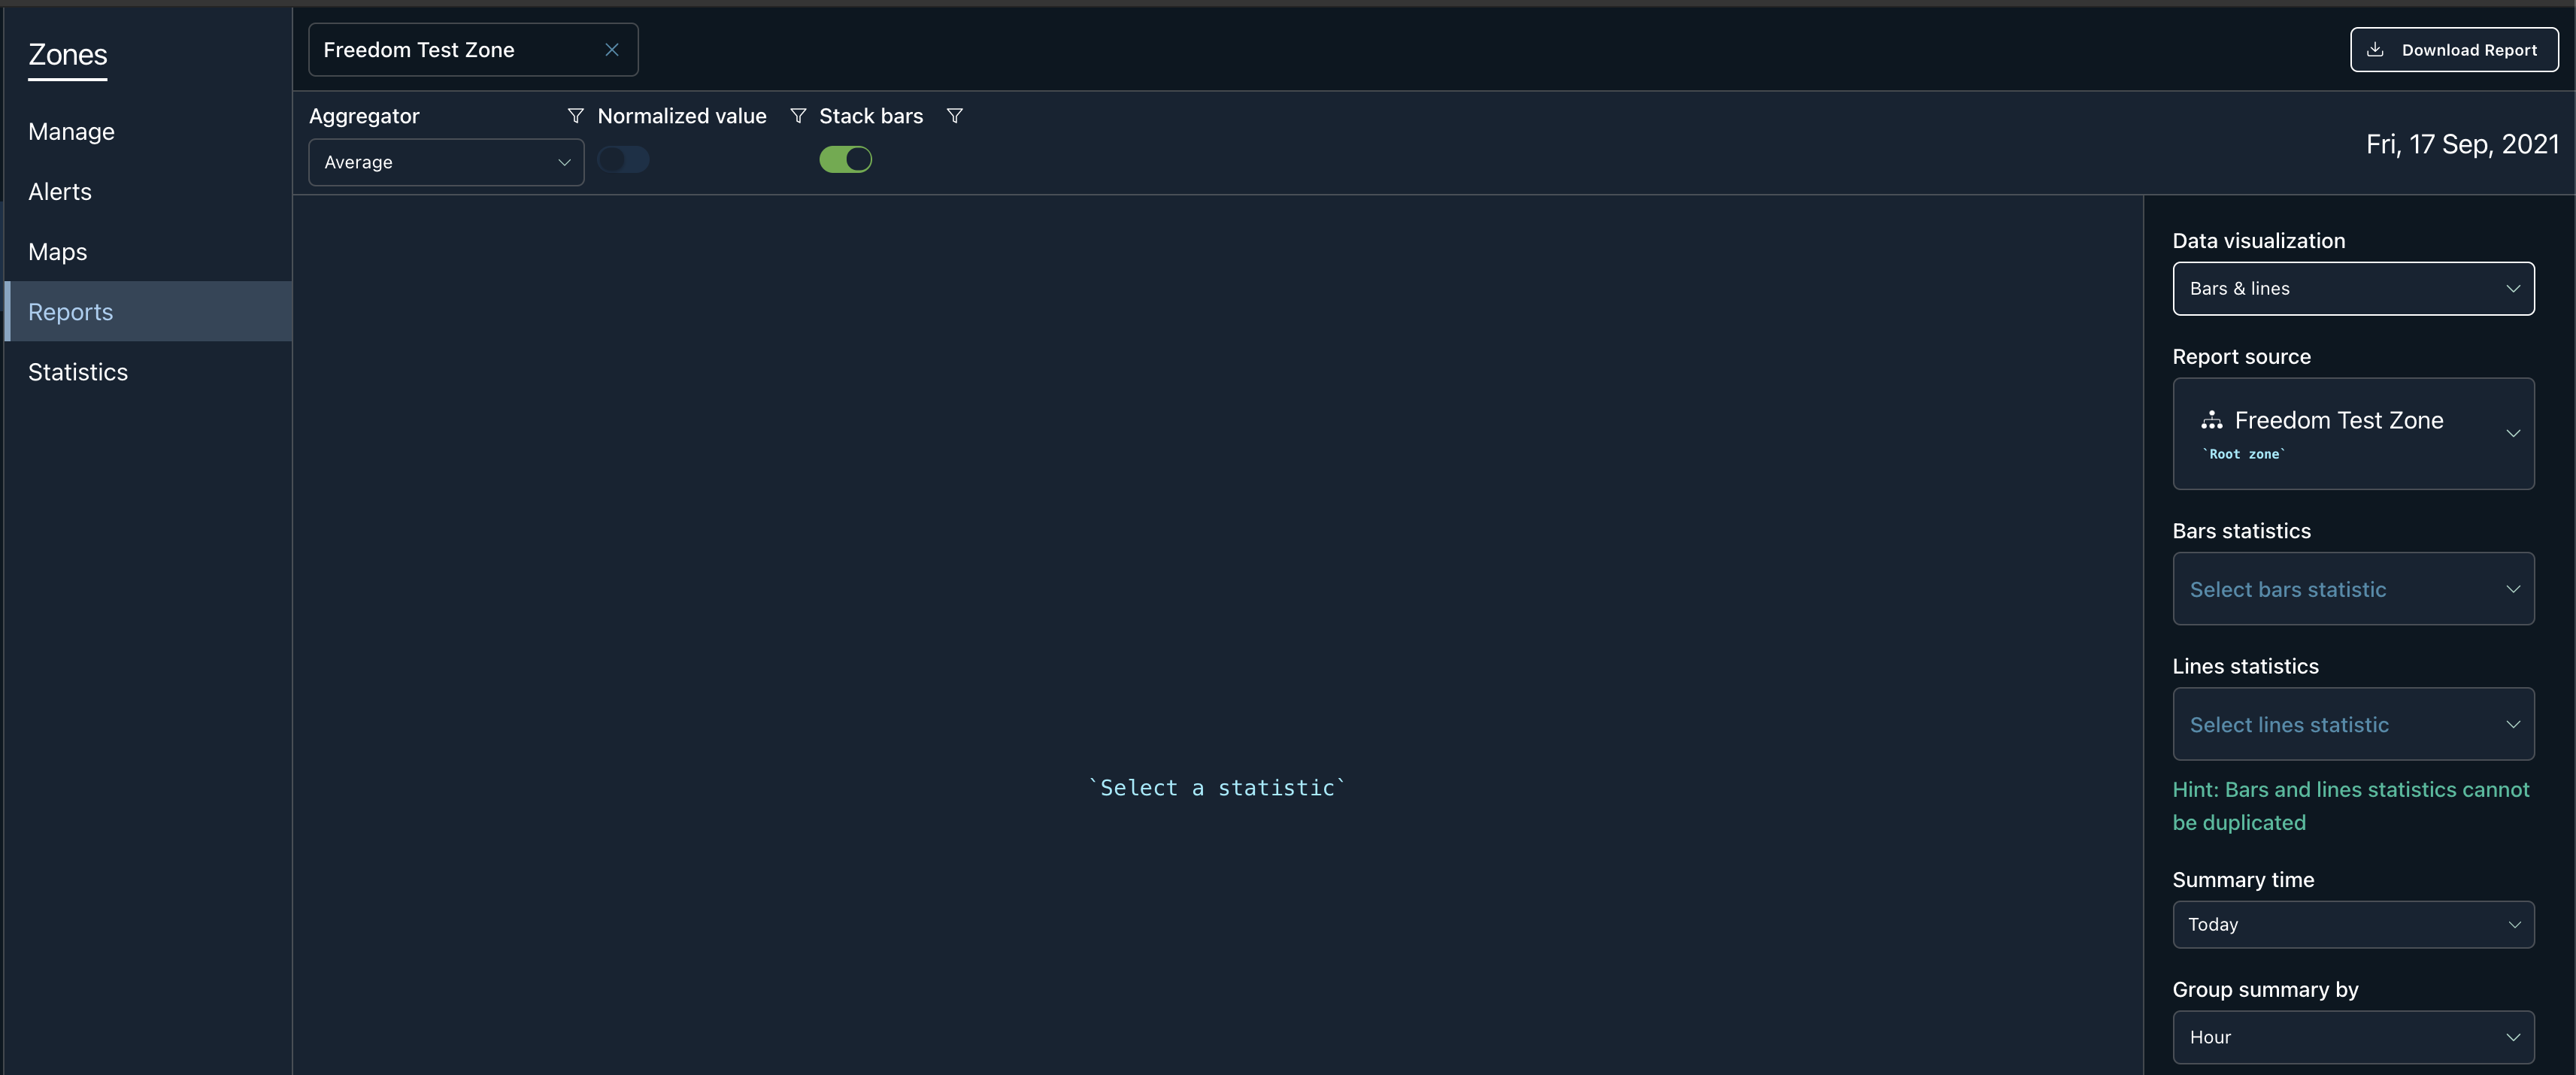This screenshot has height=1075, width=2576.
Task: Open the Alerts page
Action: [60, 192]
